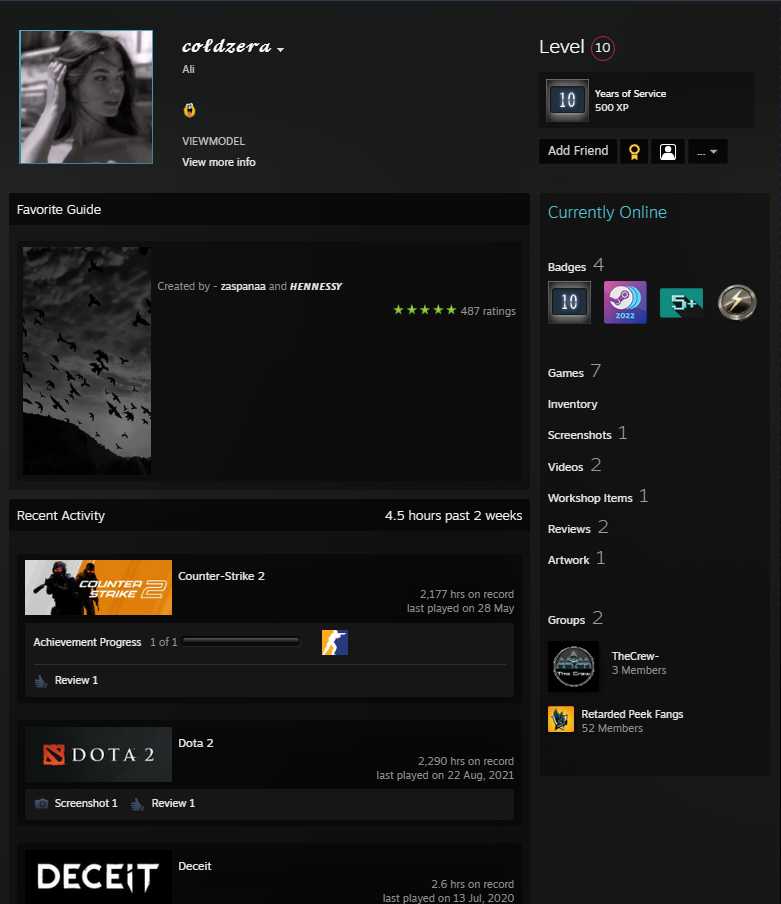Click the award ribbon icon button

tap(634, 151)
